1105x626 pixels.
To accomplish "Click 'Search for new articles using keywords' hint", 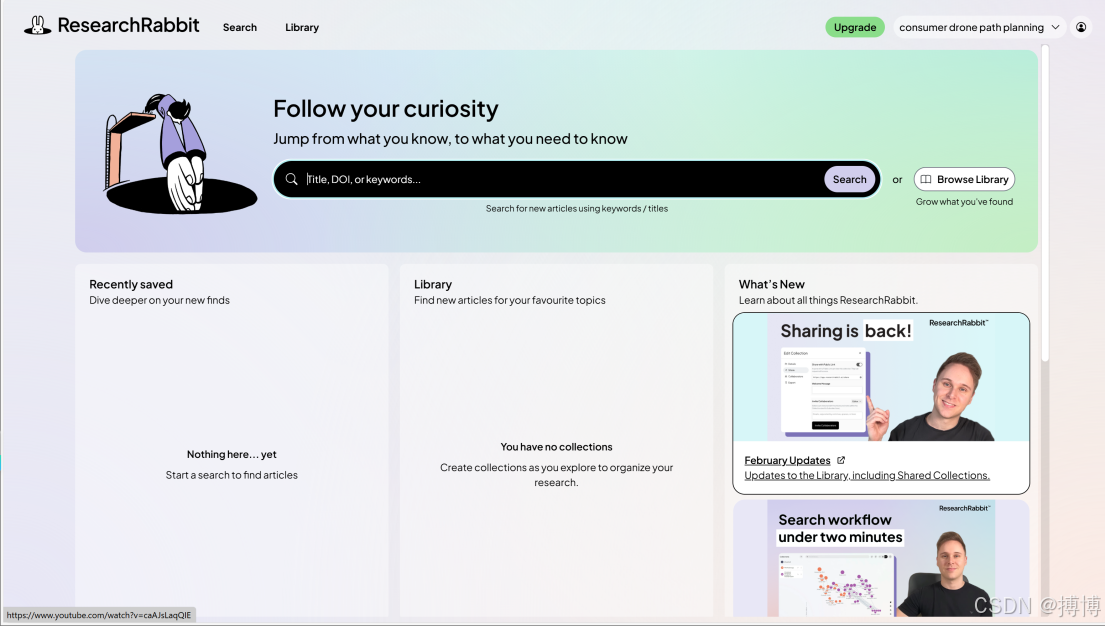I will [x=576, y=209].
